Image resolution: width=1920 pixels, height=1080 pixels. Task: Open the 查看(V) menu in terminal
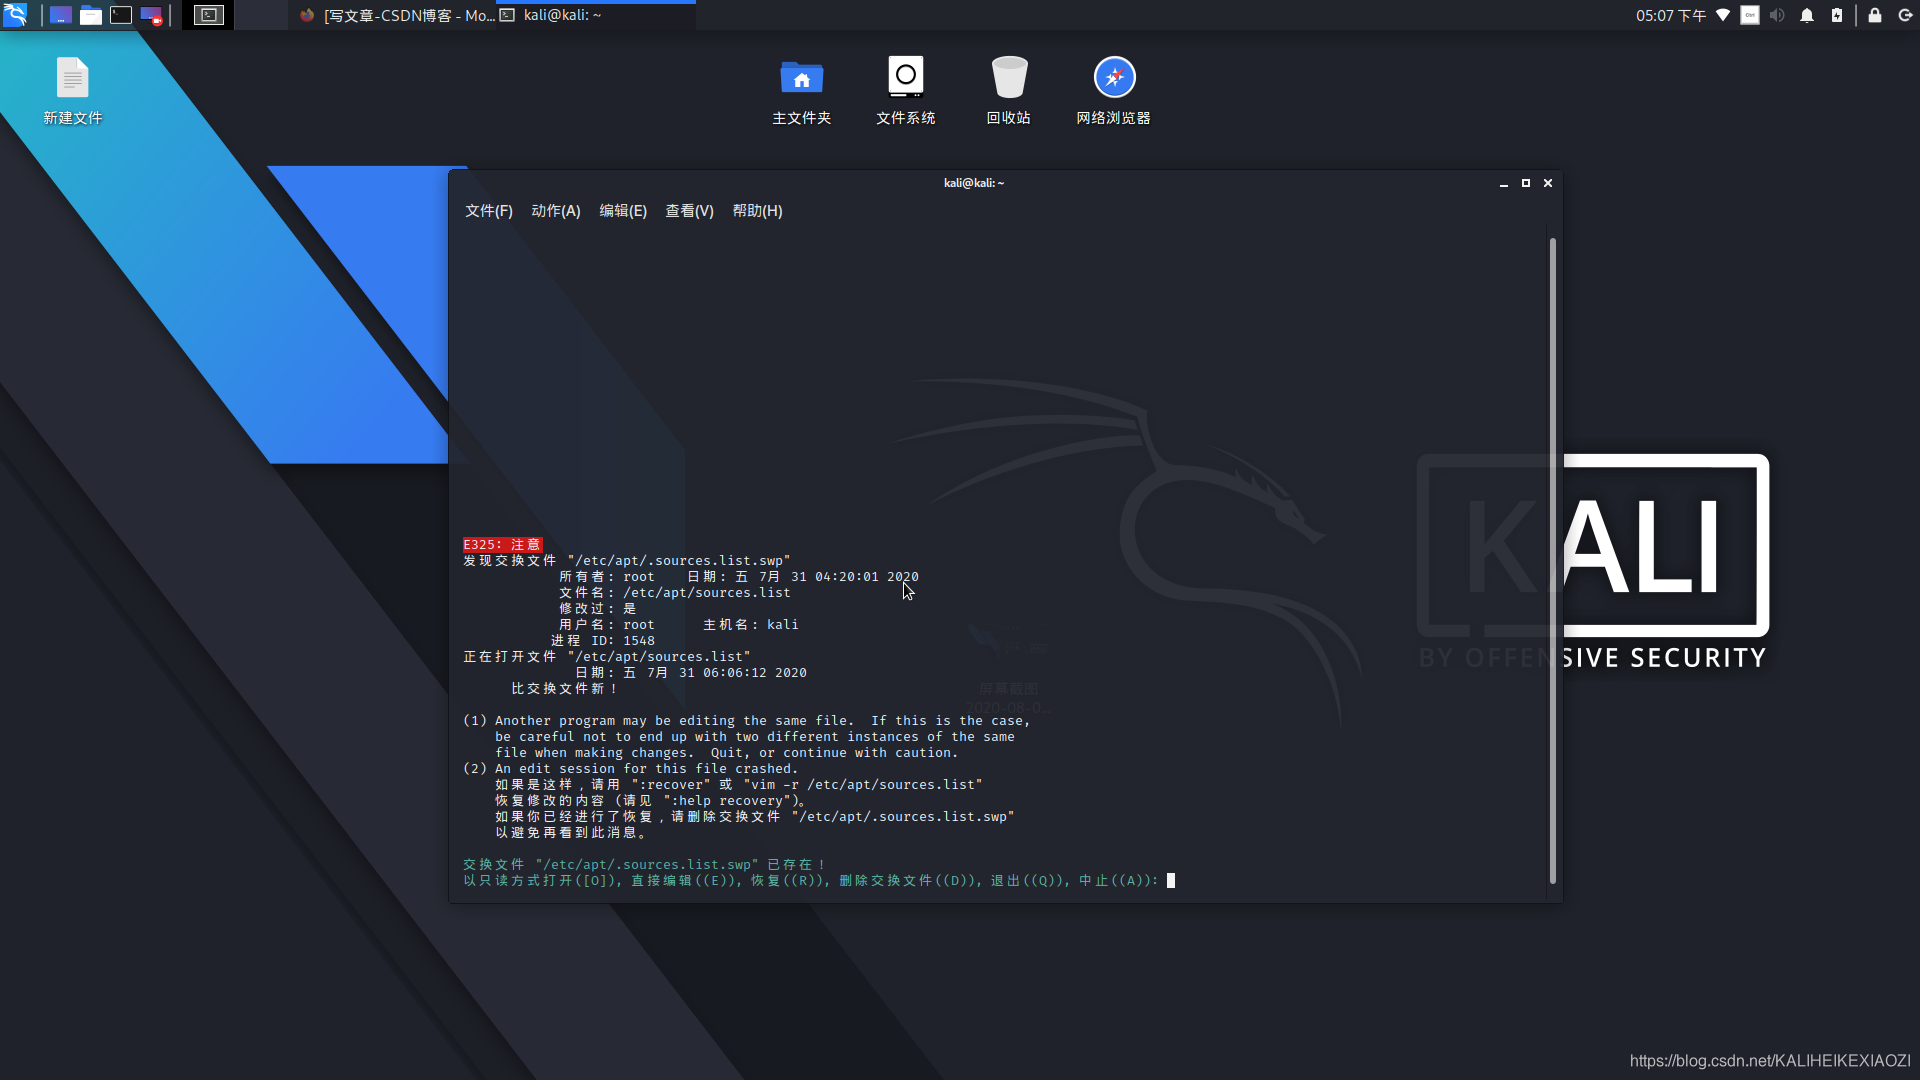[689, 211]
